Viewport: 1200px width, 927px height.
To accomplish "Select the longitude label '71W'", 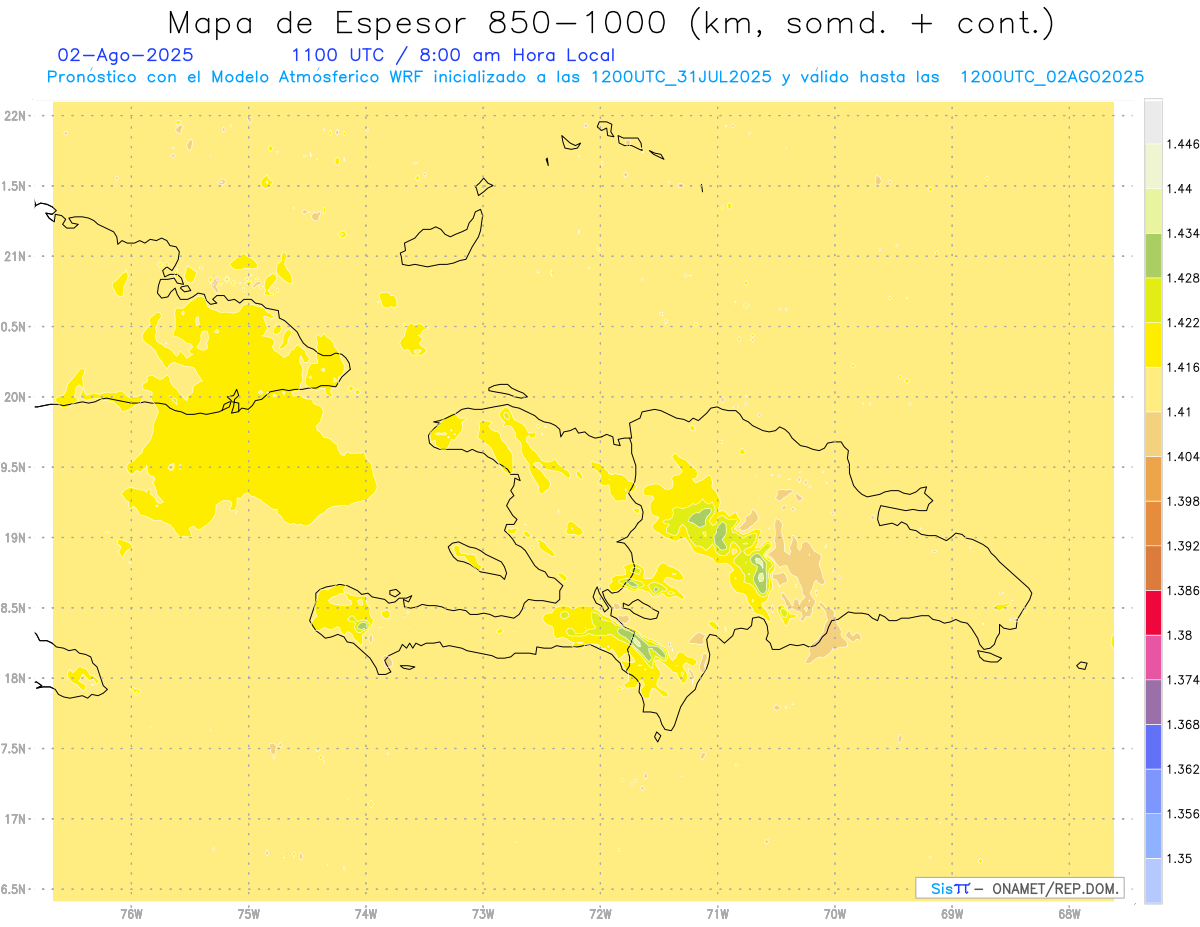I will coord(717,913).
